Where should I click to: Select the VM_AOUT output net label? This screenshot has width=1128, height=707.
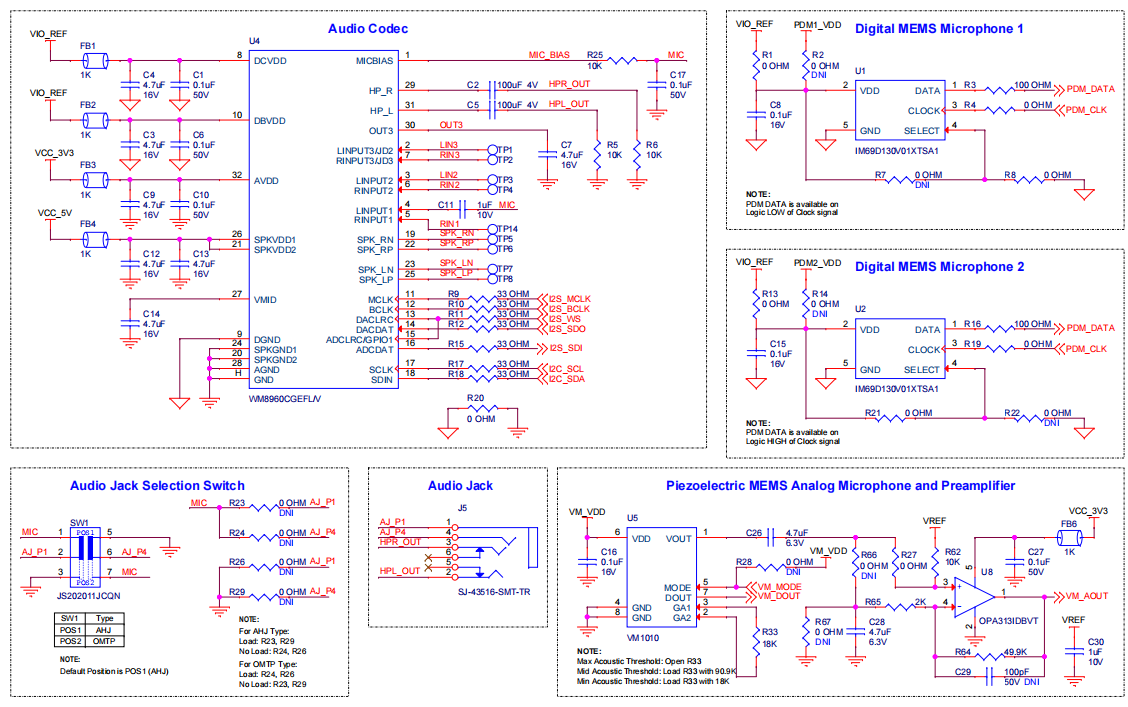[1085, 596]
